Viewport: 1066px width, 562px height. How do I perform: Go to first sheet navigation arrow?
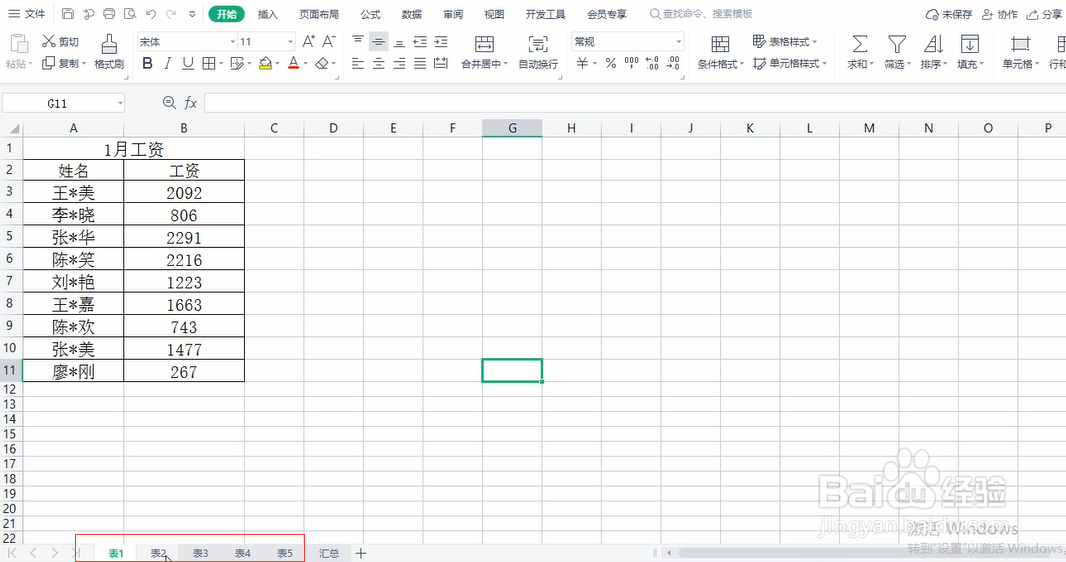[x=12, y=553]
